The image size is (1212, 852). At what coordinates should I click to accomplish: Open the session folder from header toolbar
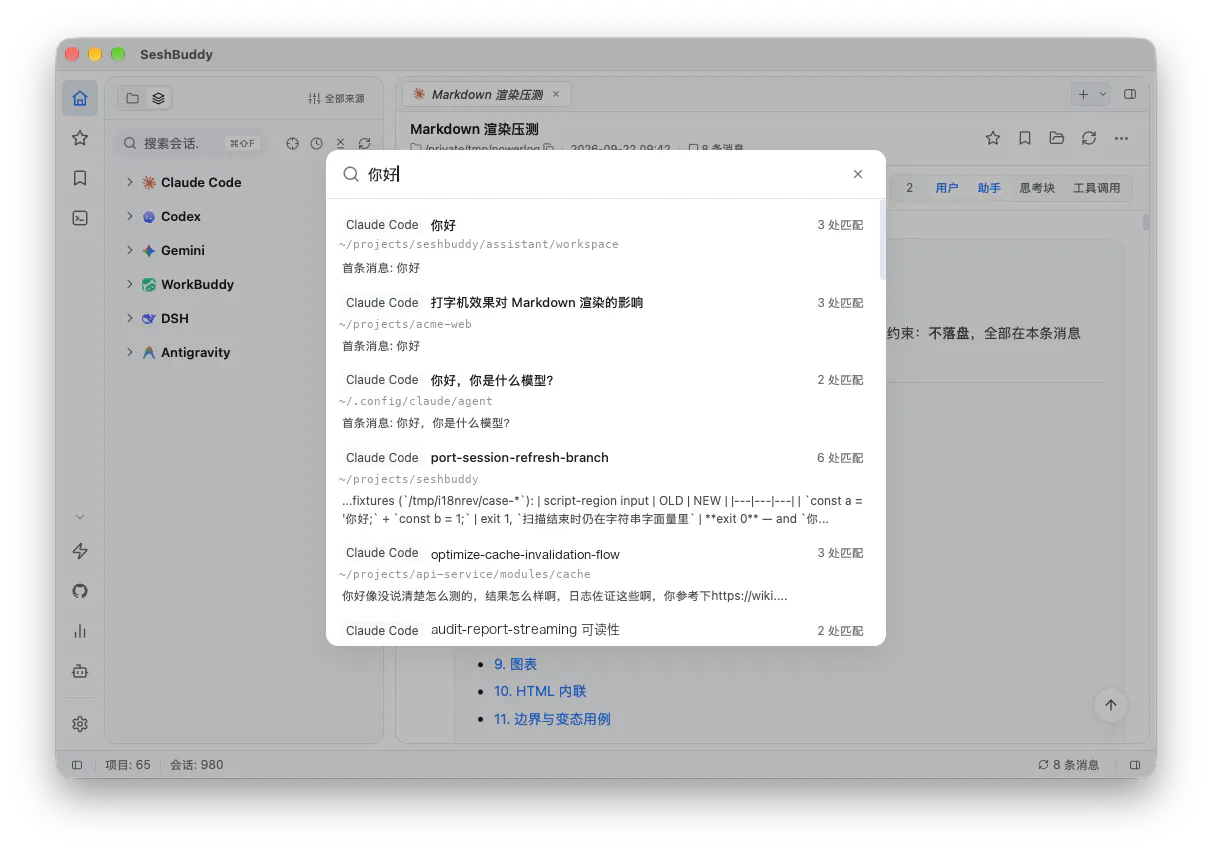tap(1056, 138)
